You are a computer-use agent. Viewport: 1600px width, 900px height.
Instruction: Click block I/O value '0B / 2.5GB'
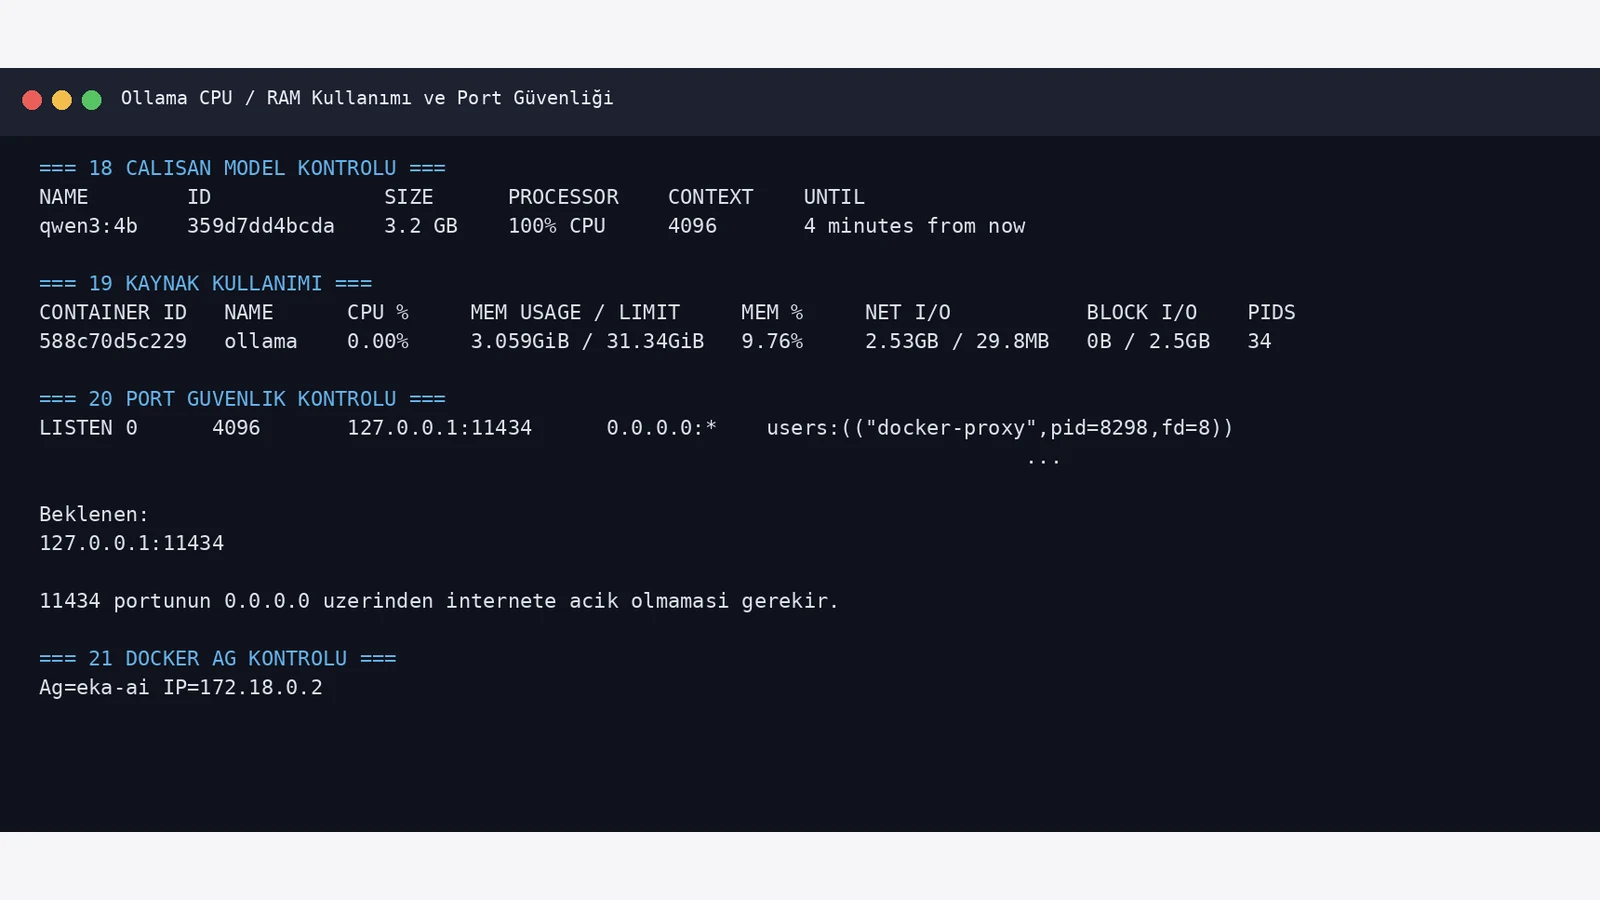[x=1148, y=341]
